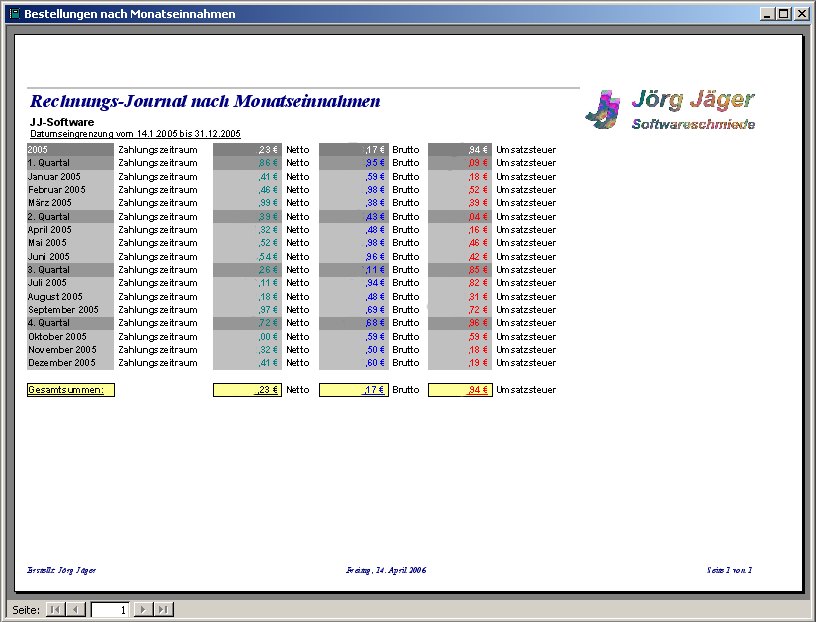Select the yellow total Netto field
The height and width of the screenshot is (622, 816).
coord(247,390)
